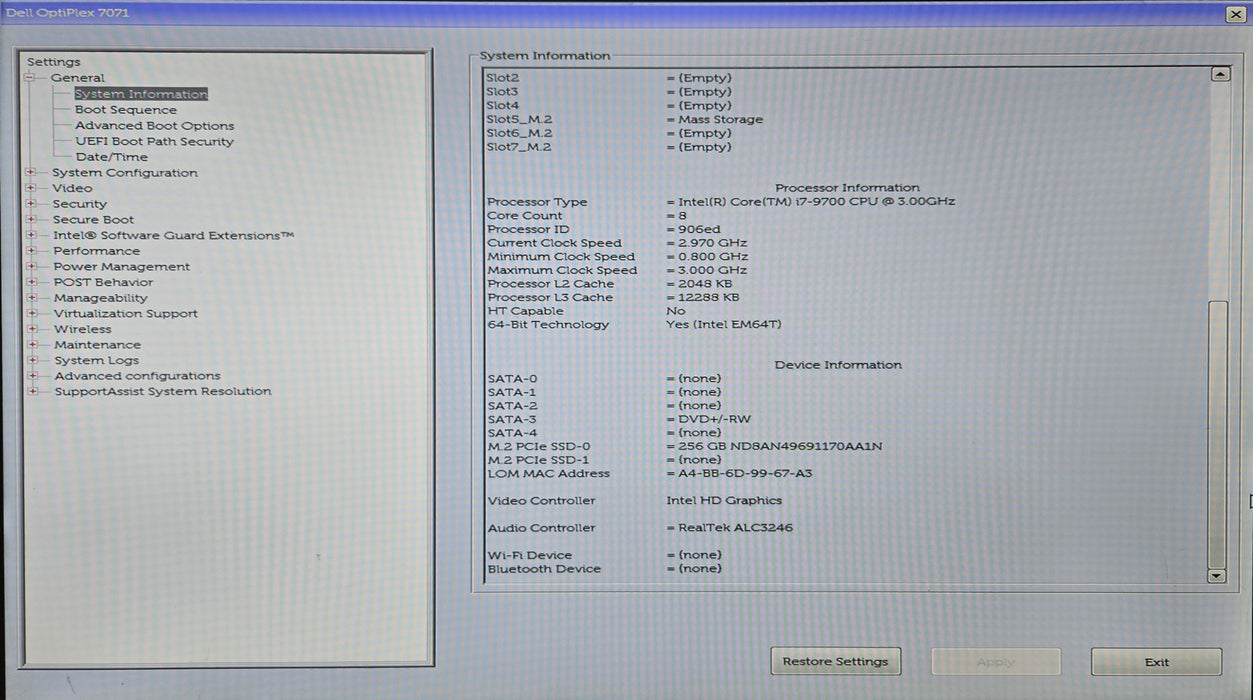The height and width of the screenshot is (700, 1253).
Task: Open the Boot Sequence settings
Action: tap(126, 110)
